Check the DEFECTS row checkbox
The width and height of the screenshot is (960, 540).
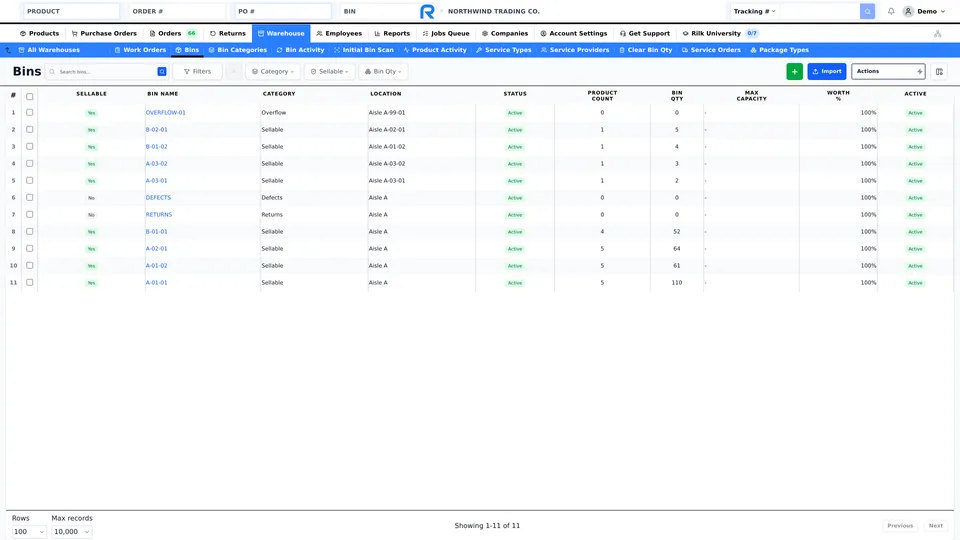coord(29,198)
